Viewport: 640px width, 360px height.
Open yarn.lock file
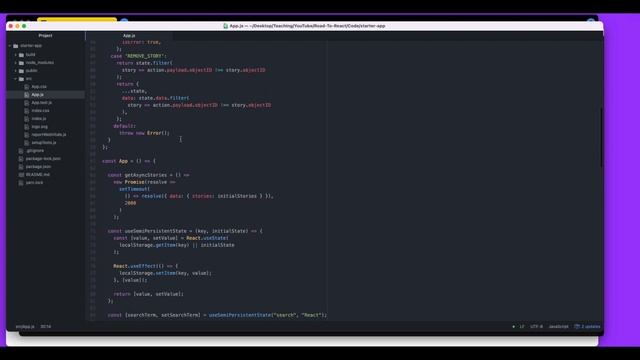(34, 182)
